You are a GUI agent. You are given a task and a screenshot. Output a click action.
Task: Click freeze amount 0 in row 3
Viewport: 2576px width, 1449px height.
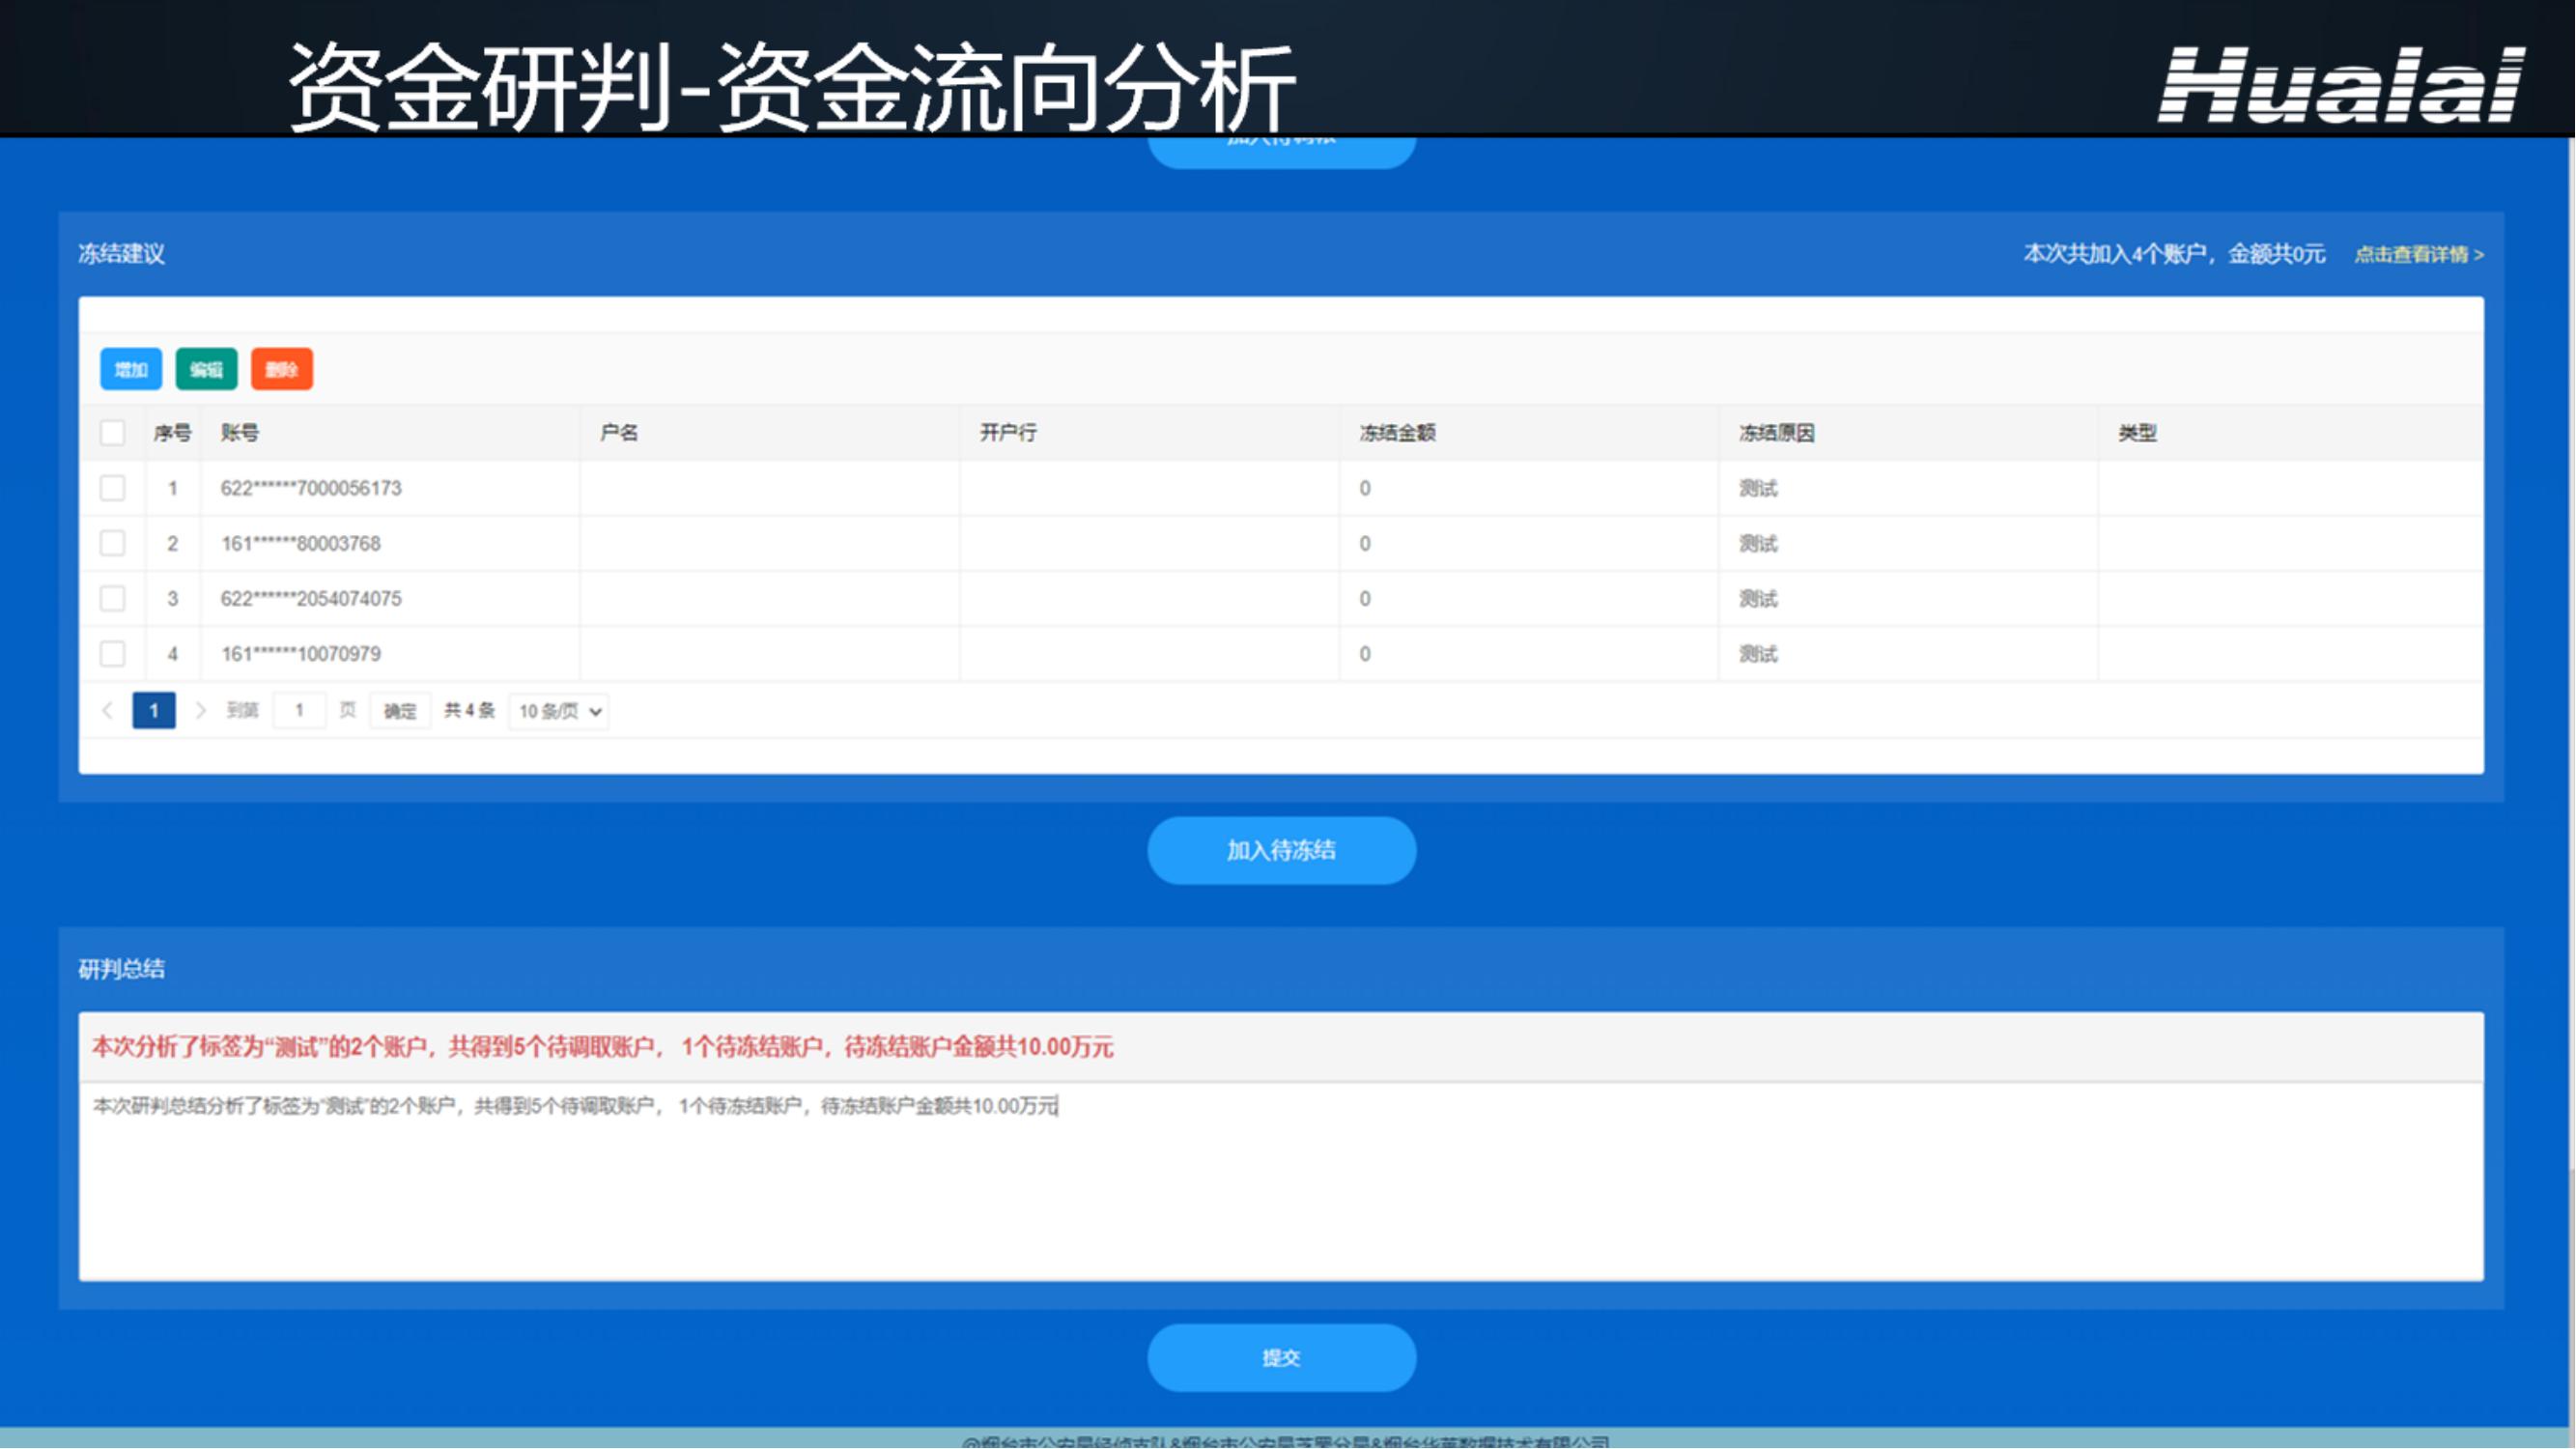coord(1365,598)
